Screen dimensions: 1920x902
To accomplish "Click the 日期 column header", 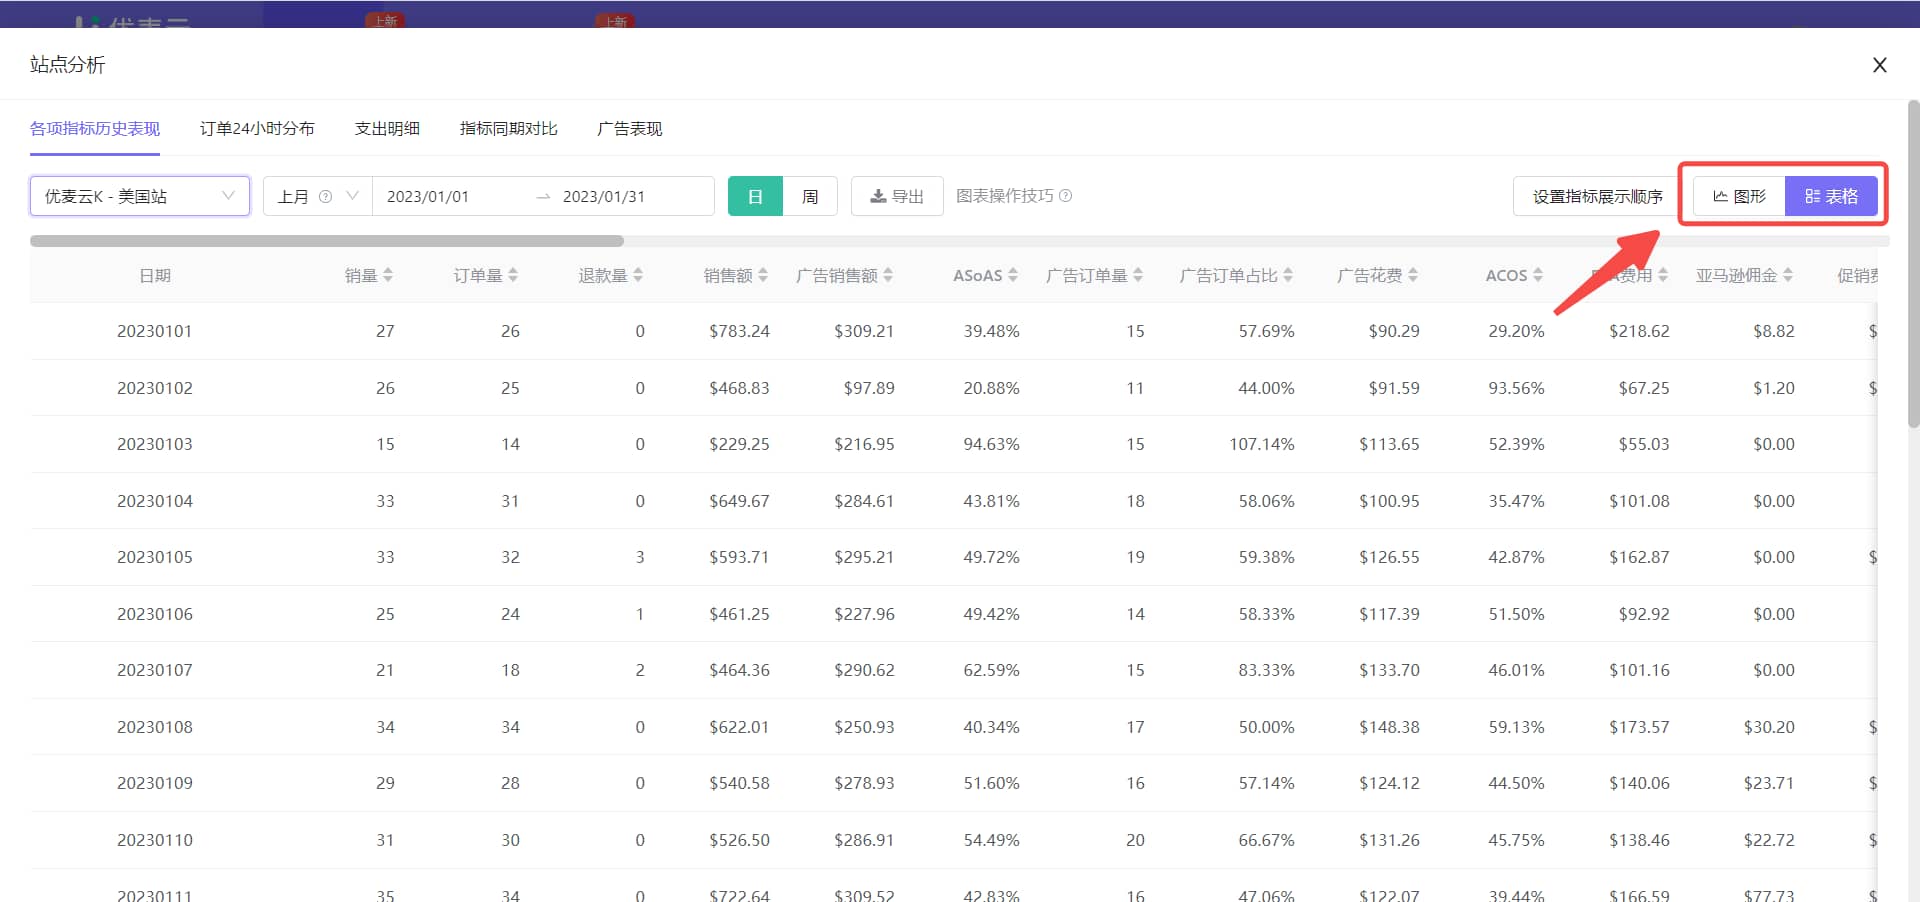I will point(155,275).
